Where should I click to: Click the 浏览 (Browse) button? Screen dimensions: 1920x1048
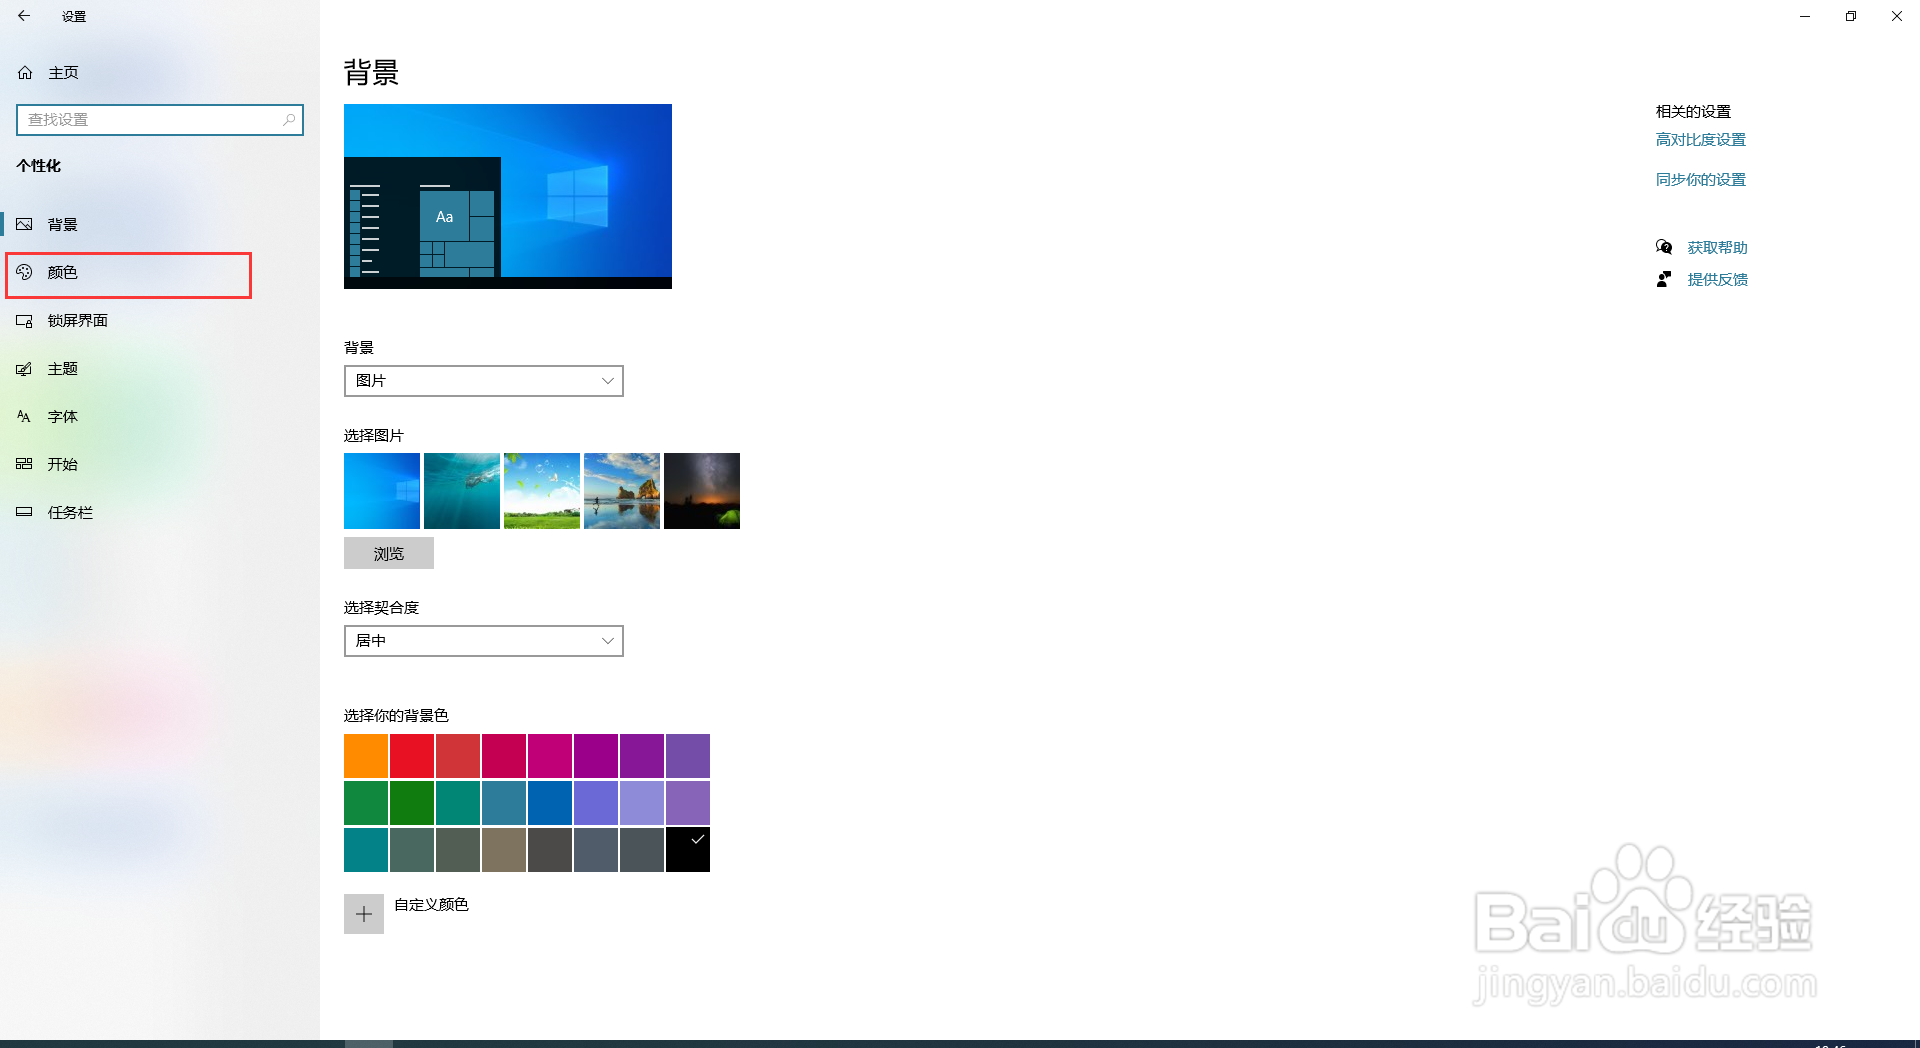pyautogui.click(x=388, y=553)
